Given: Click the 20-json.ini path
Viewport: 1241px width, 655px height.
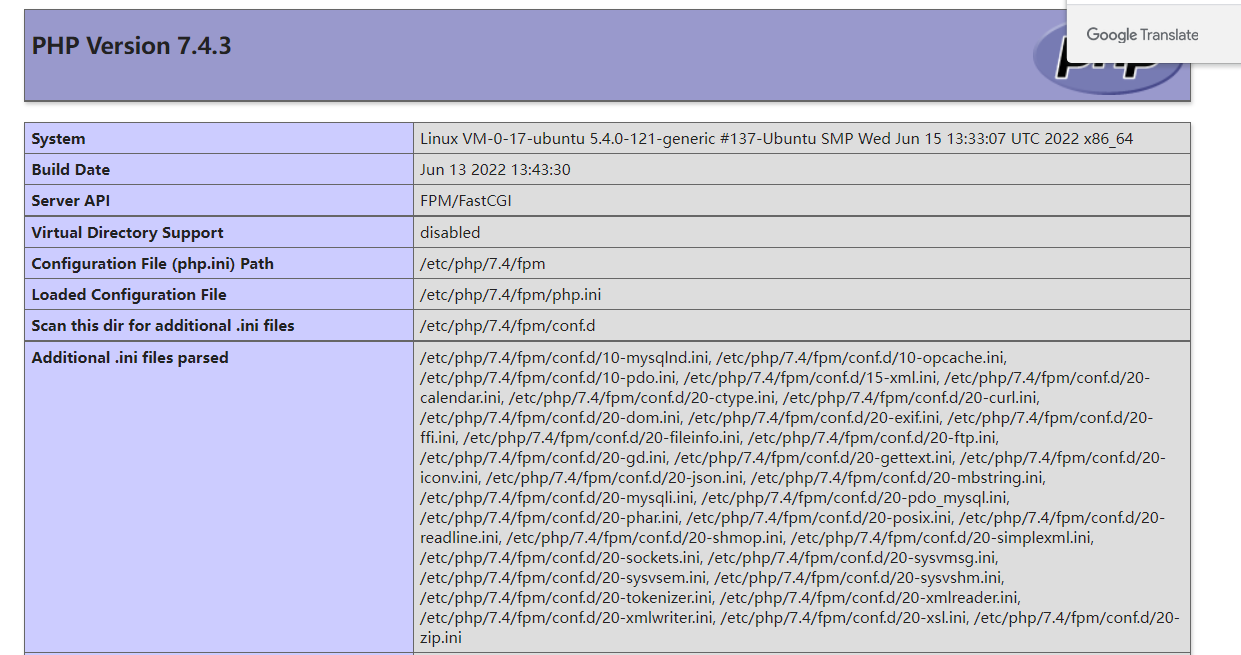Looking at the screenshot, I should tap(614, 478).
